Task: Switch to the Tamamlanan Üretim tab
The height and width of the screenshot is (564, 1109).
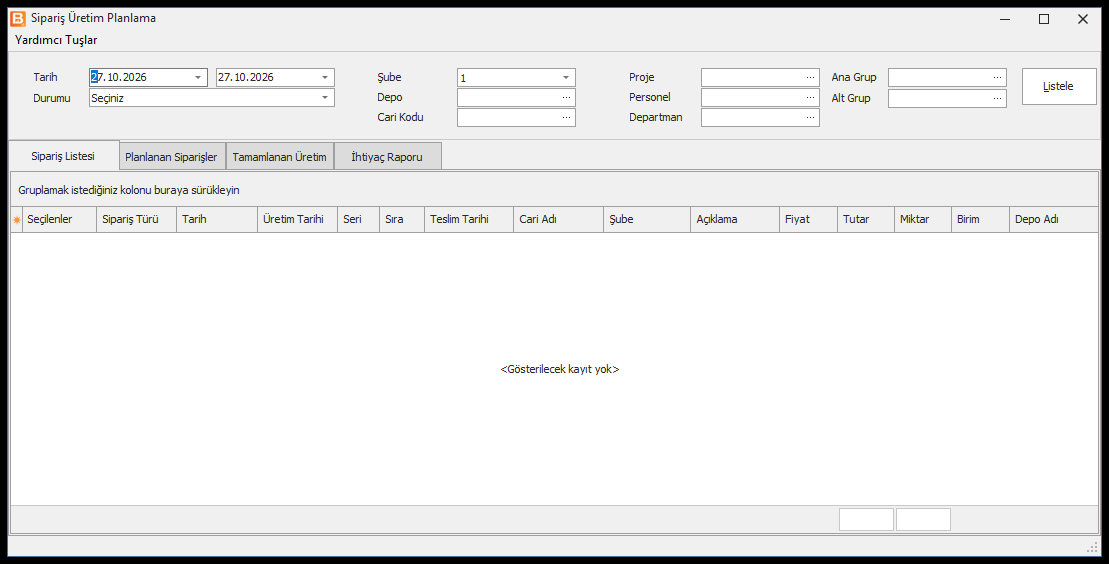Action: point(279,157)
